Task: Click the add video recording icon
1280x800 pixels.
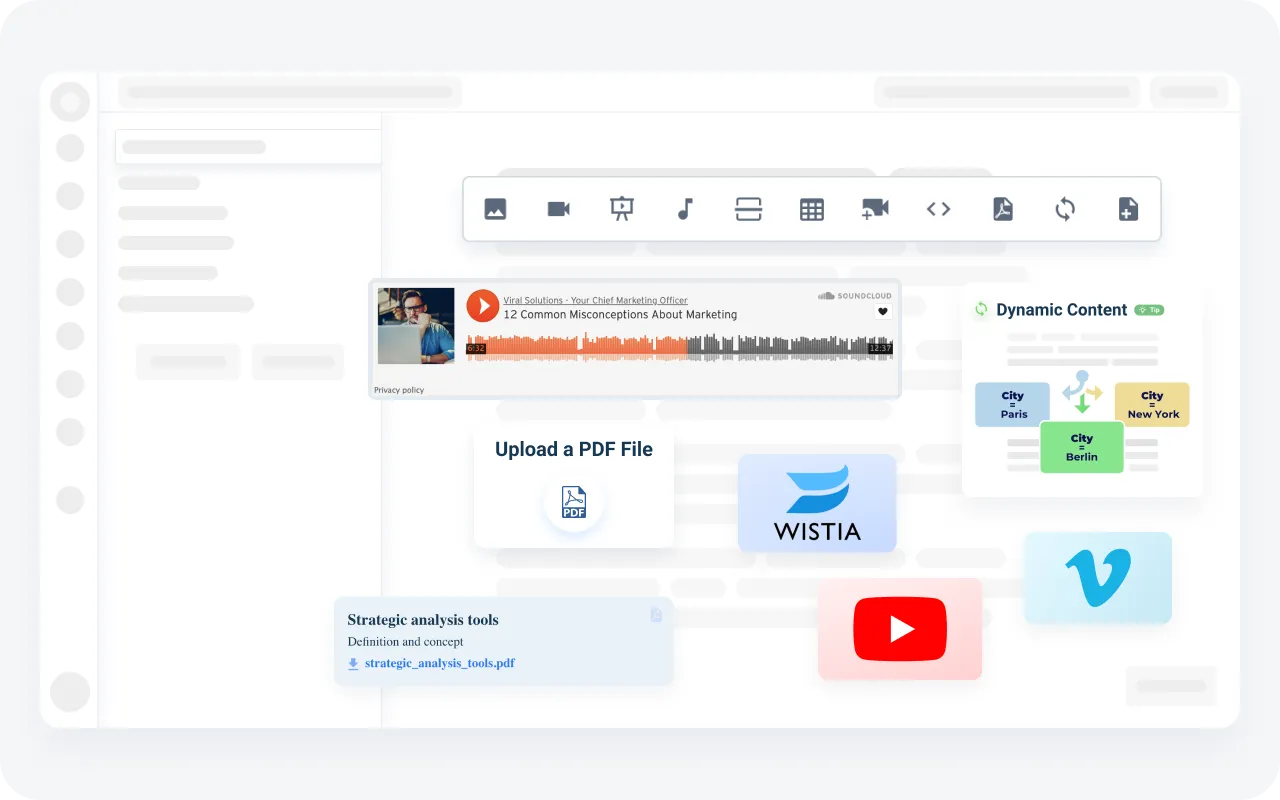Action: (875, 209)
